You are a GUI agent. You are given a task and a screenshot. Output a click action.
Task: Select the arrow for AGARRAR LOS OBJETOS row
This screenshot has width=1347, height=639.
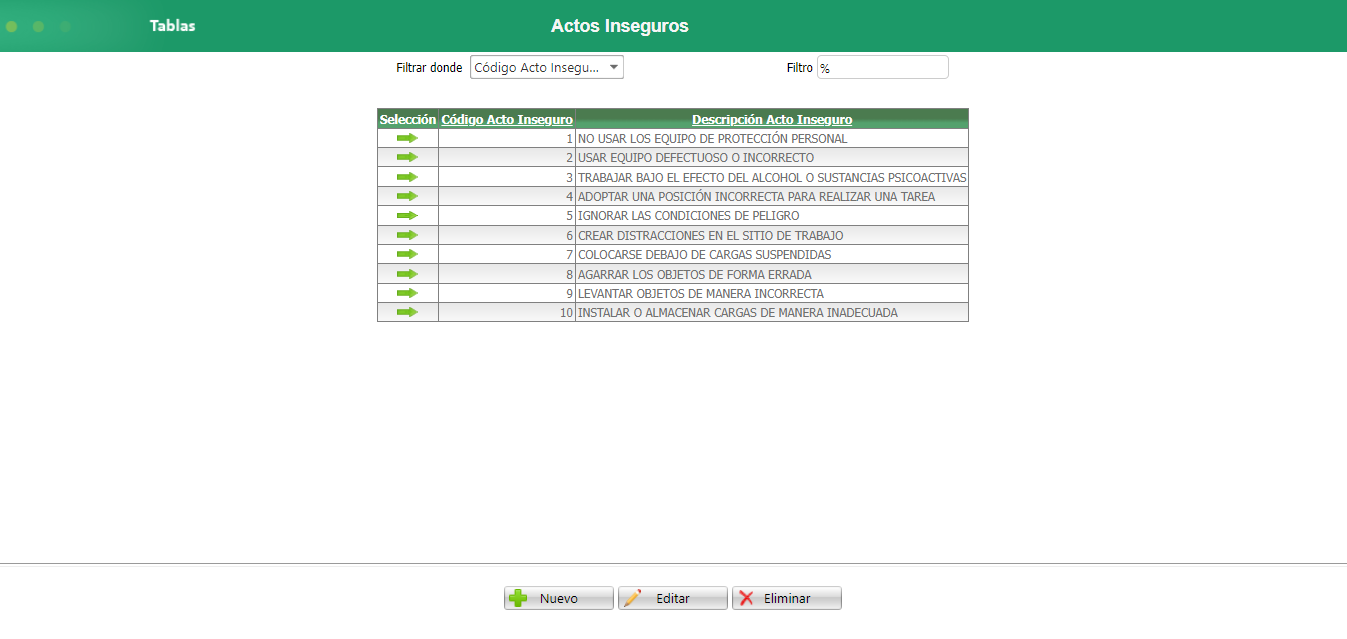(406, 273)
